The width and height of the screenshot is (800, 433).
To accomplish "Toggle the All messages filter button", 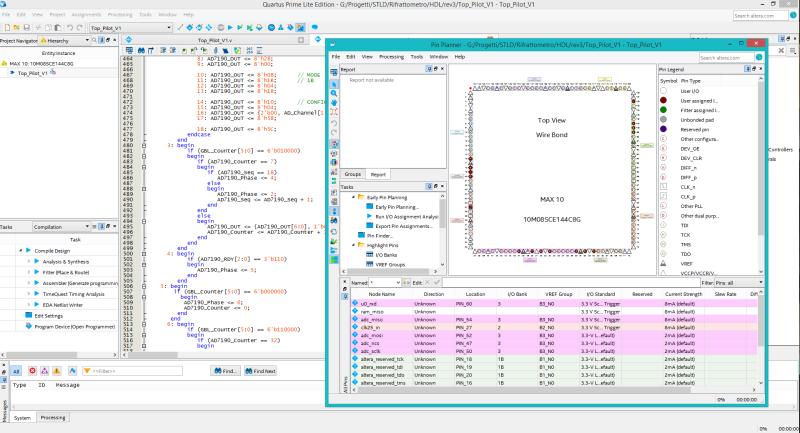I will [16, 371].
